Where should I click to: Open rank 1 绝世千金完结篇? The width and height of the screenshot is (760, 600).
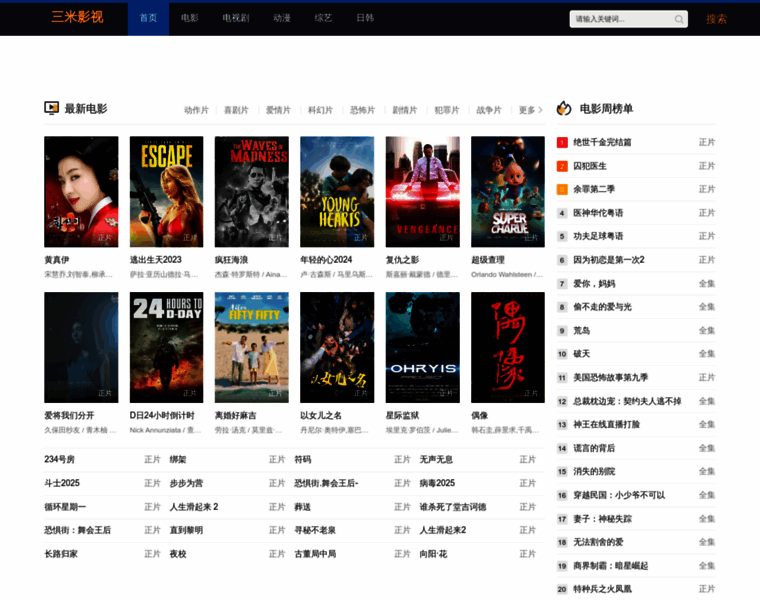tap(602, 142)
